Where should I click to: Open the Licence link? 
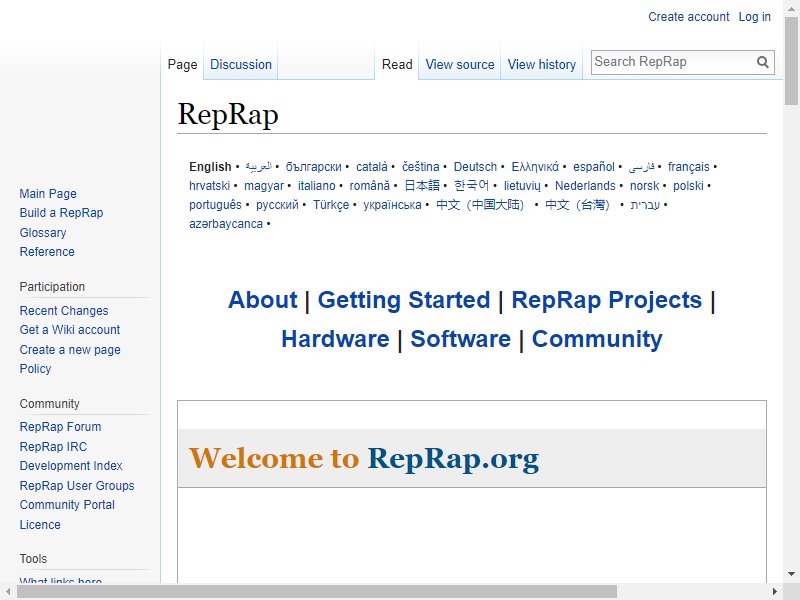pyautogui.click(x=40, y=524)
